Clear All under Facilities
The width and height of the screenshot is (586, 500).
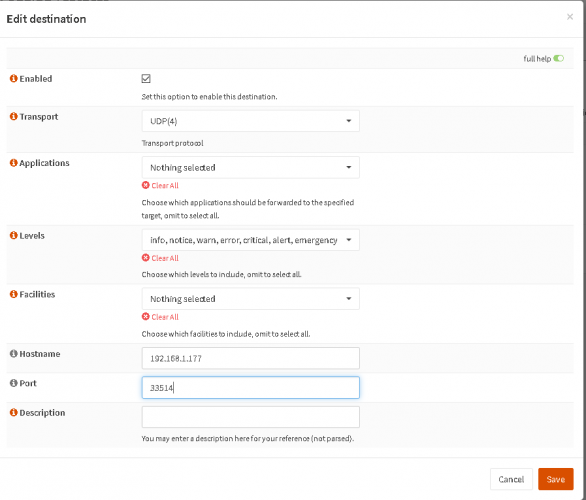coord(160,317)
